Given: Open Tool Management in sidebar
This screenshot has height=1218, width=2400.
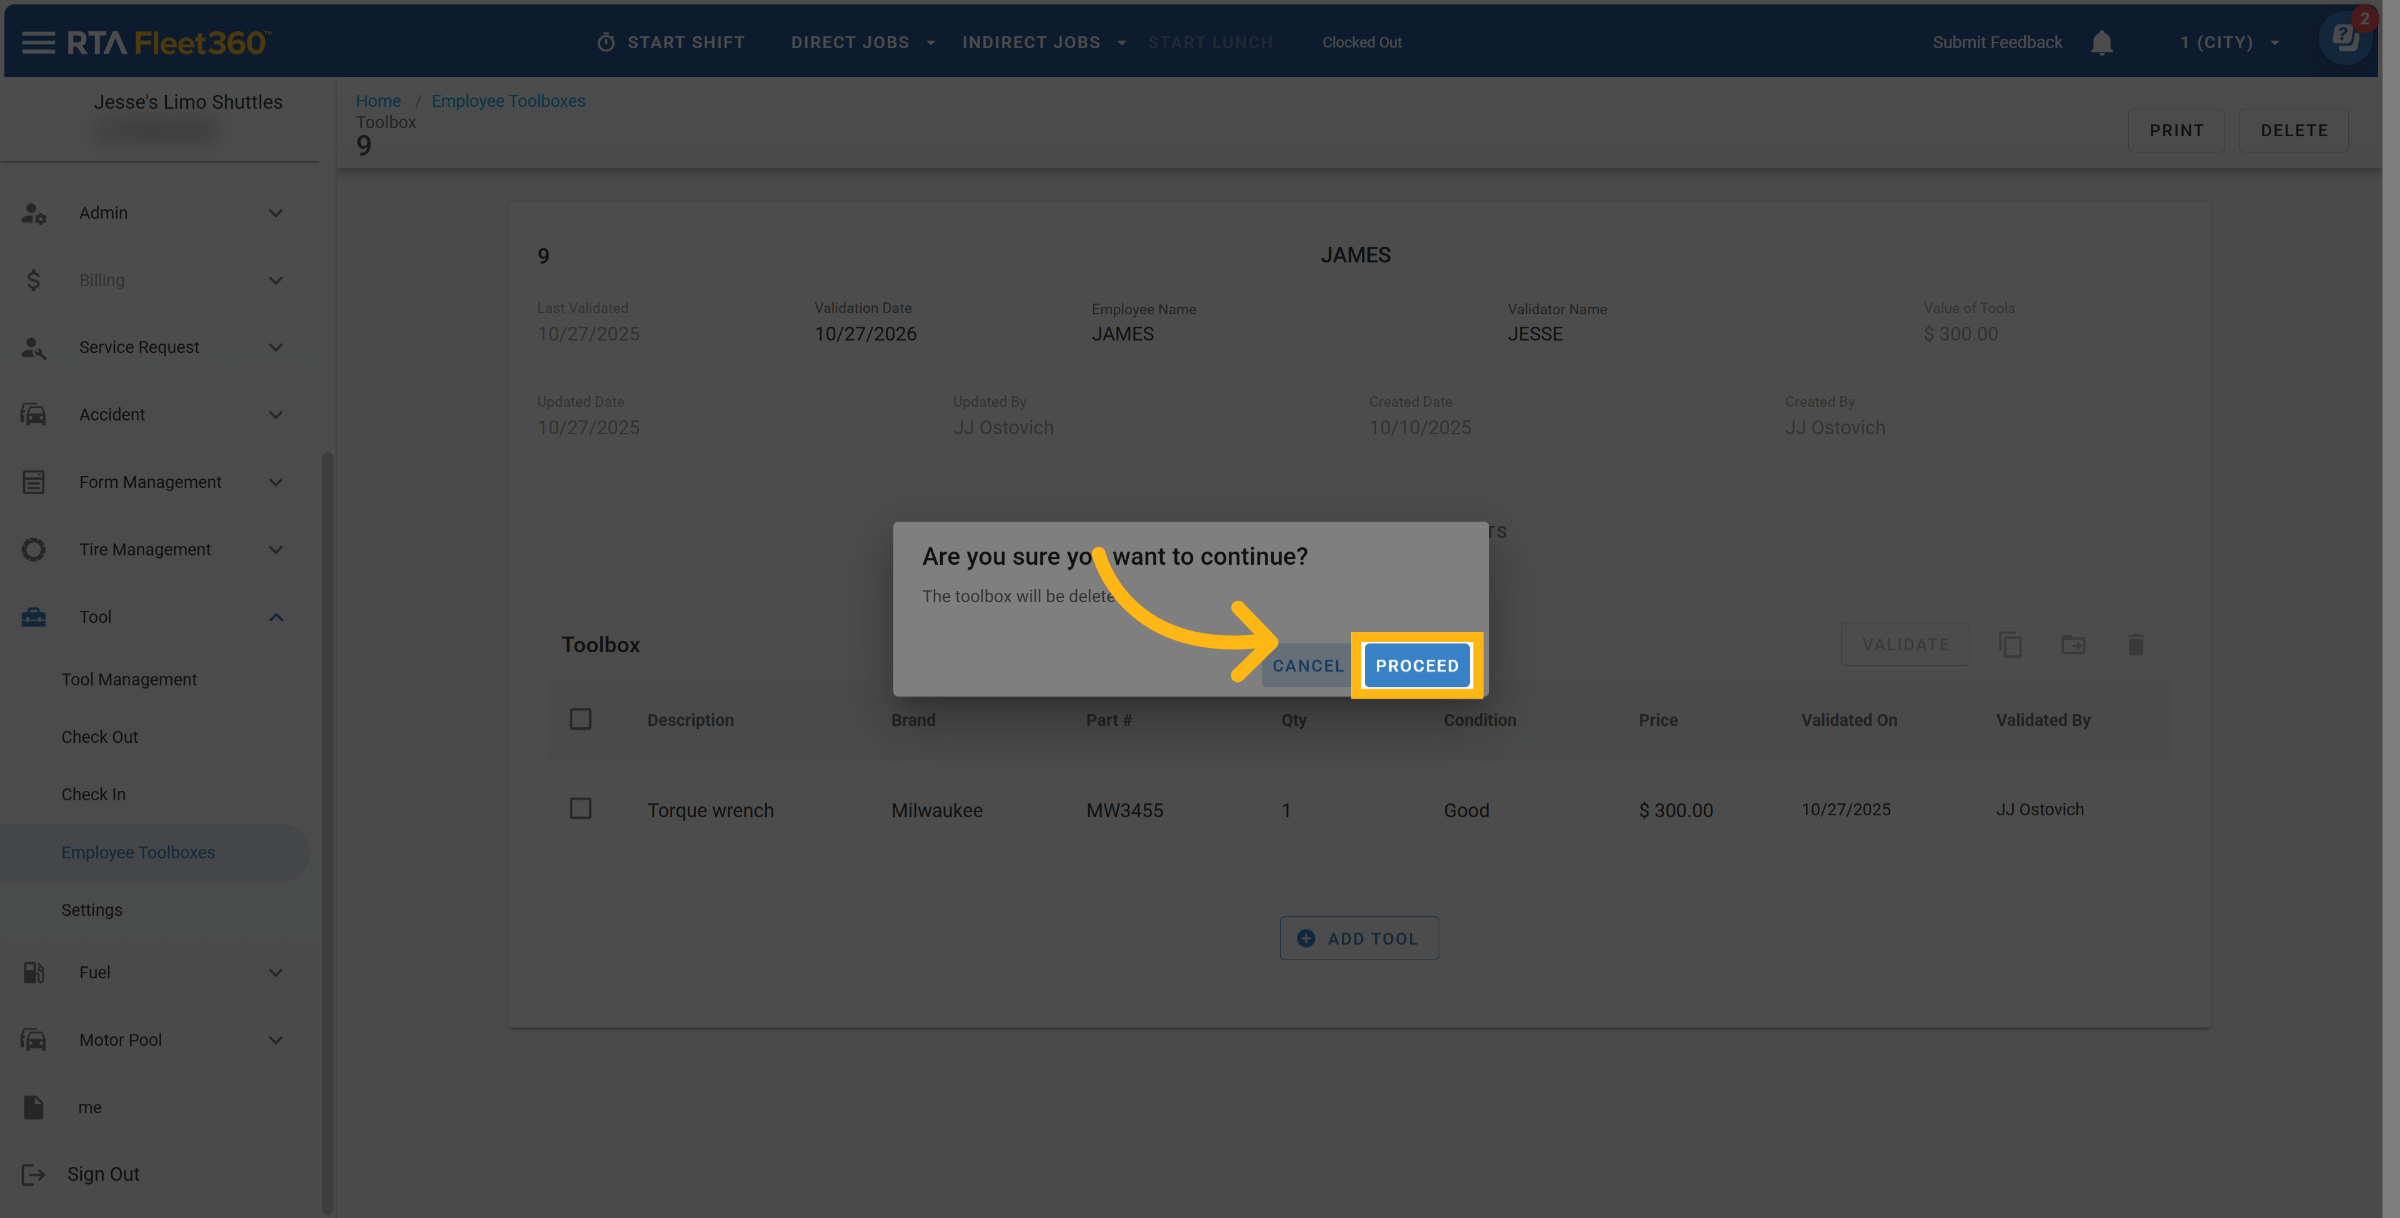Looking at the screenshot, I should pyautogui.click(x=129, y=679).
